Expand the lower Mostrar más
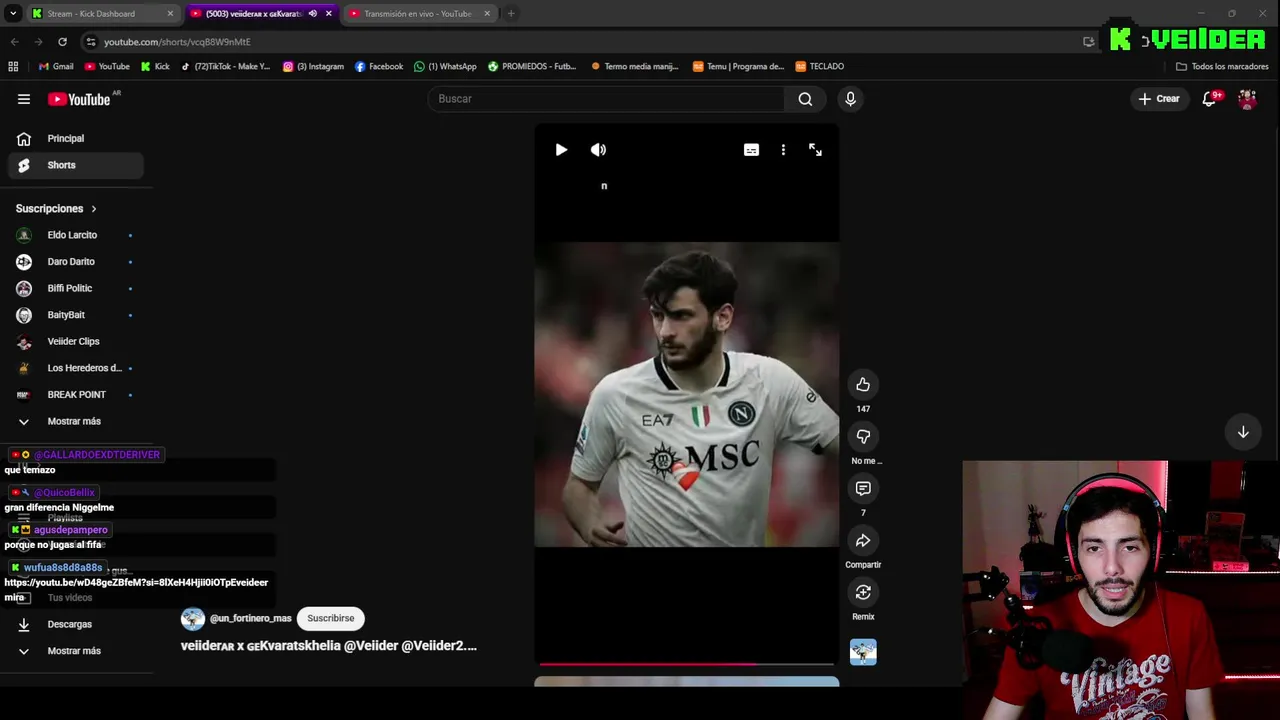This screenshot has height=720, width=1280. point(76,651)
